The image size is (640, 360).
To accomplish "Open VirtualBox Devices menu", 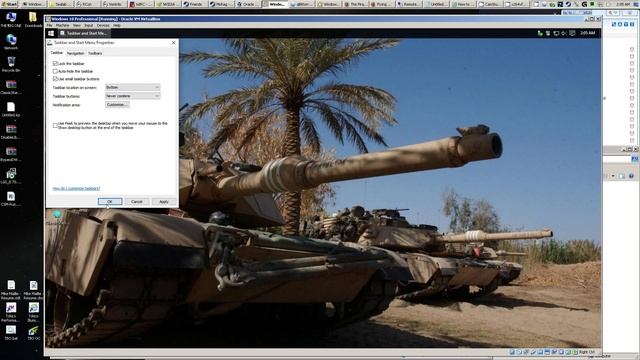I will click(x=103, y=25).
